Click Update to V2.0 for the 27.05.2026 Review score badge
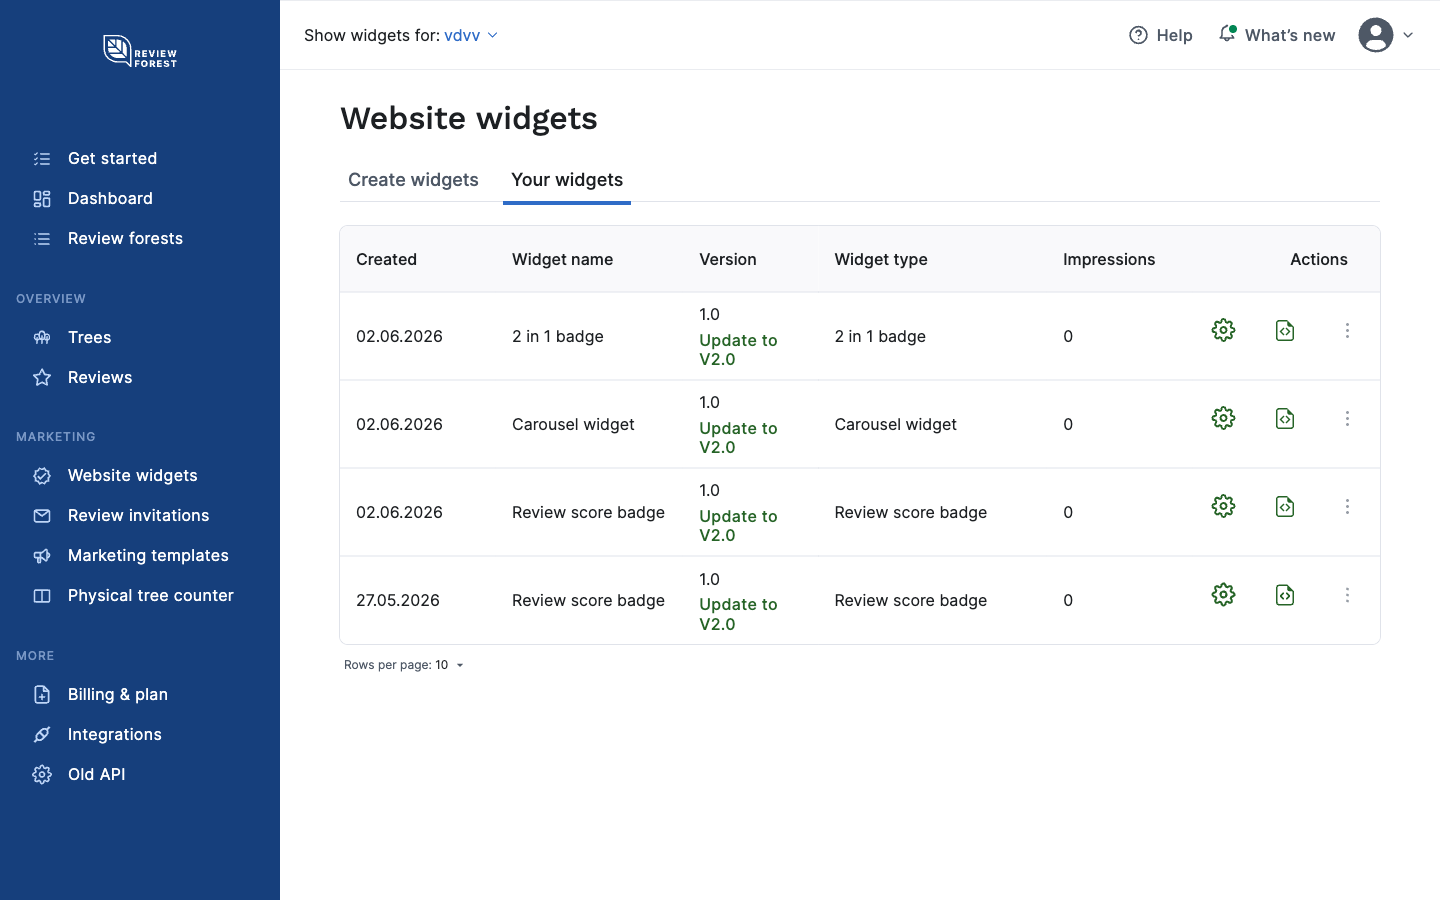The height and width of the screenshot is (900, 1440). 738,614
